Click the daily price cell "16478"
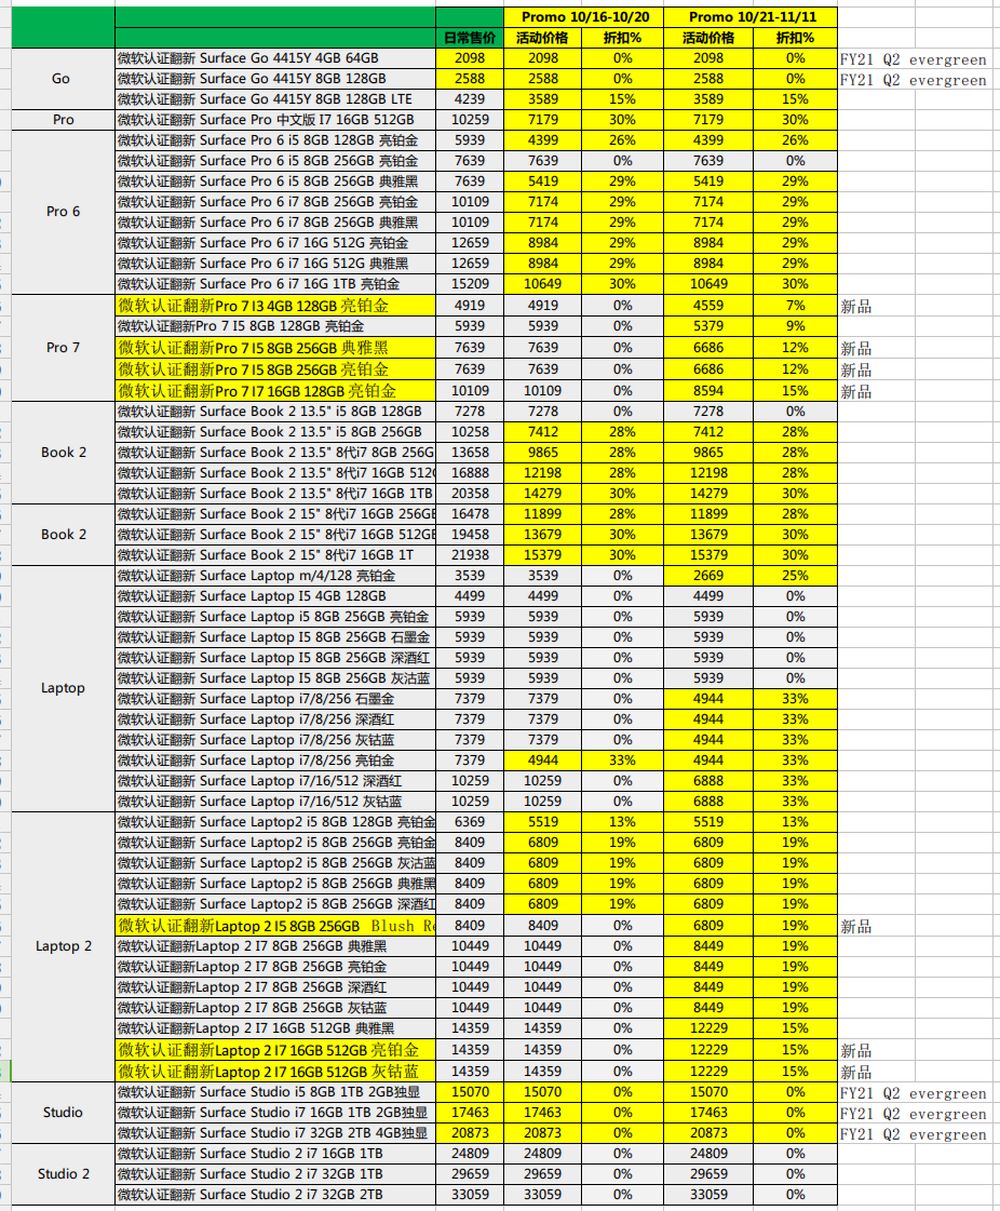The height and width of the screenshot is (1211, 1000). (469, 514)
